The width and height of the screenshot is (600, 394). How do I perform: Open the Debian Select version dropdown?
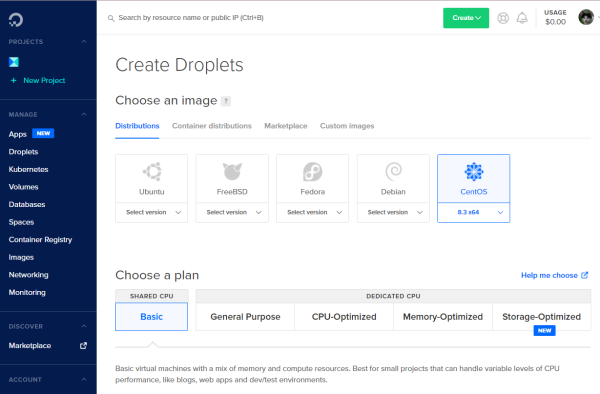(x=393, y=212)
